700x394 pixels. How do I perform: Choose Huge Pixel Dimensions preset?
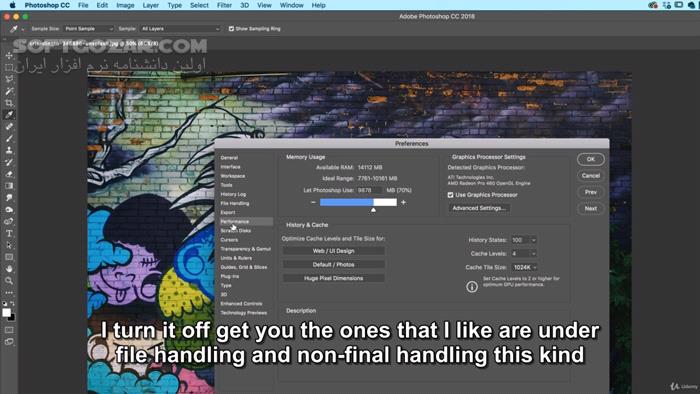tap(333, 278)
